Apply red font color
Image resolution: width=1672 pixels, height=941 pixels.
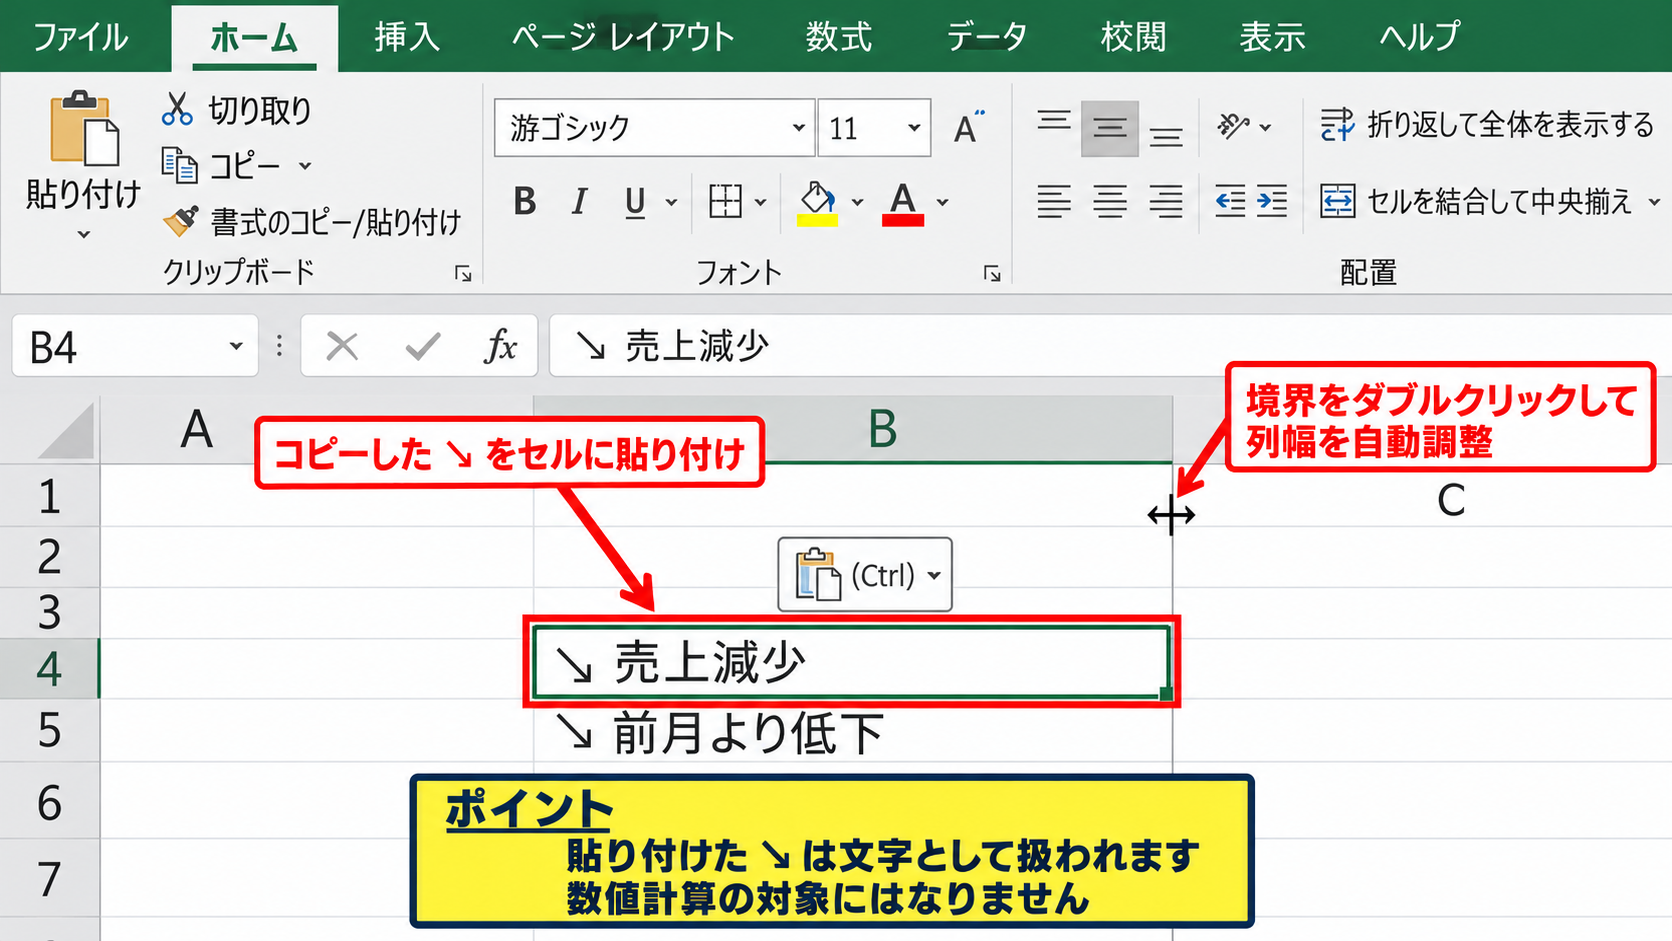click(x=903, y=204)
